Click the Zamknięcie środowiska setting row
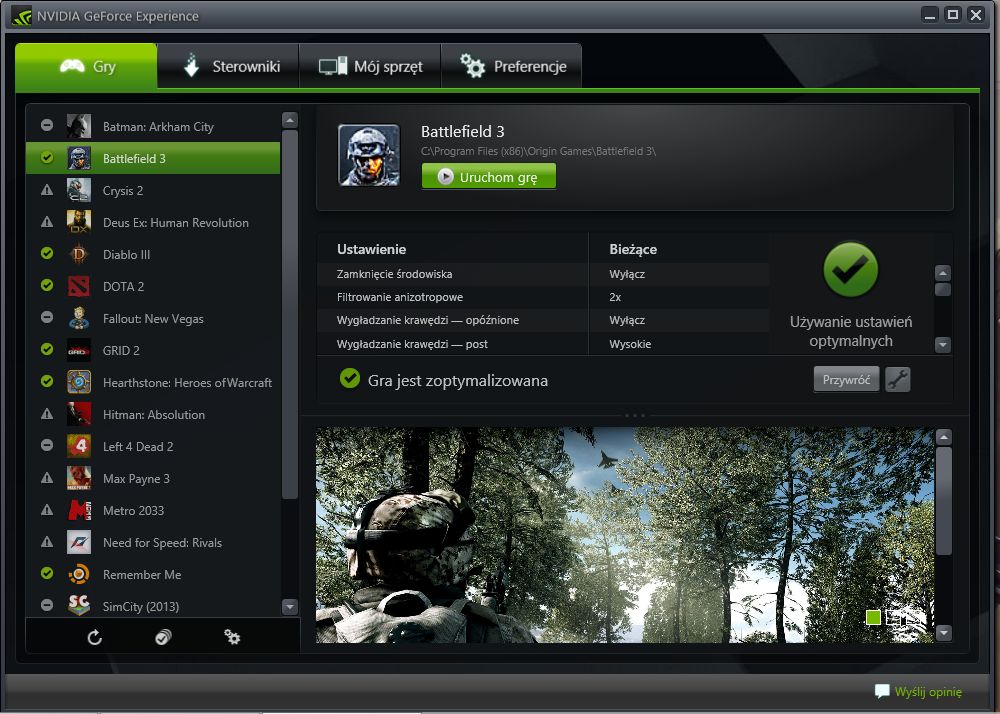Viewport: 1000px width, 714px height. [543, 274]
